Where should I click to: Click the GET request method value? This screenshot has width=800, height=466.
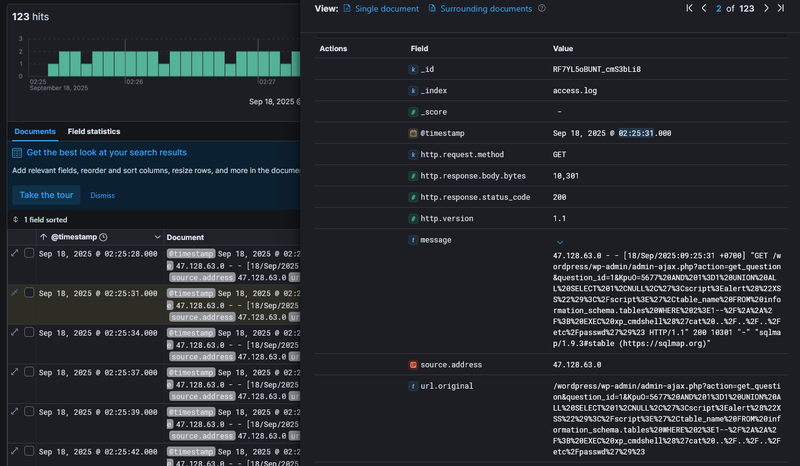coord(559,155)
